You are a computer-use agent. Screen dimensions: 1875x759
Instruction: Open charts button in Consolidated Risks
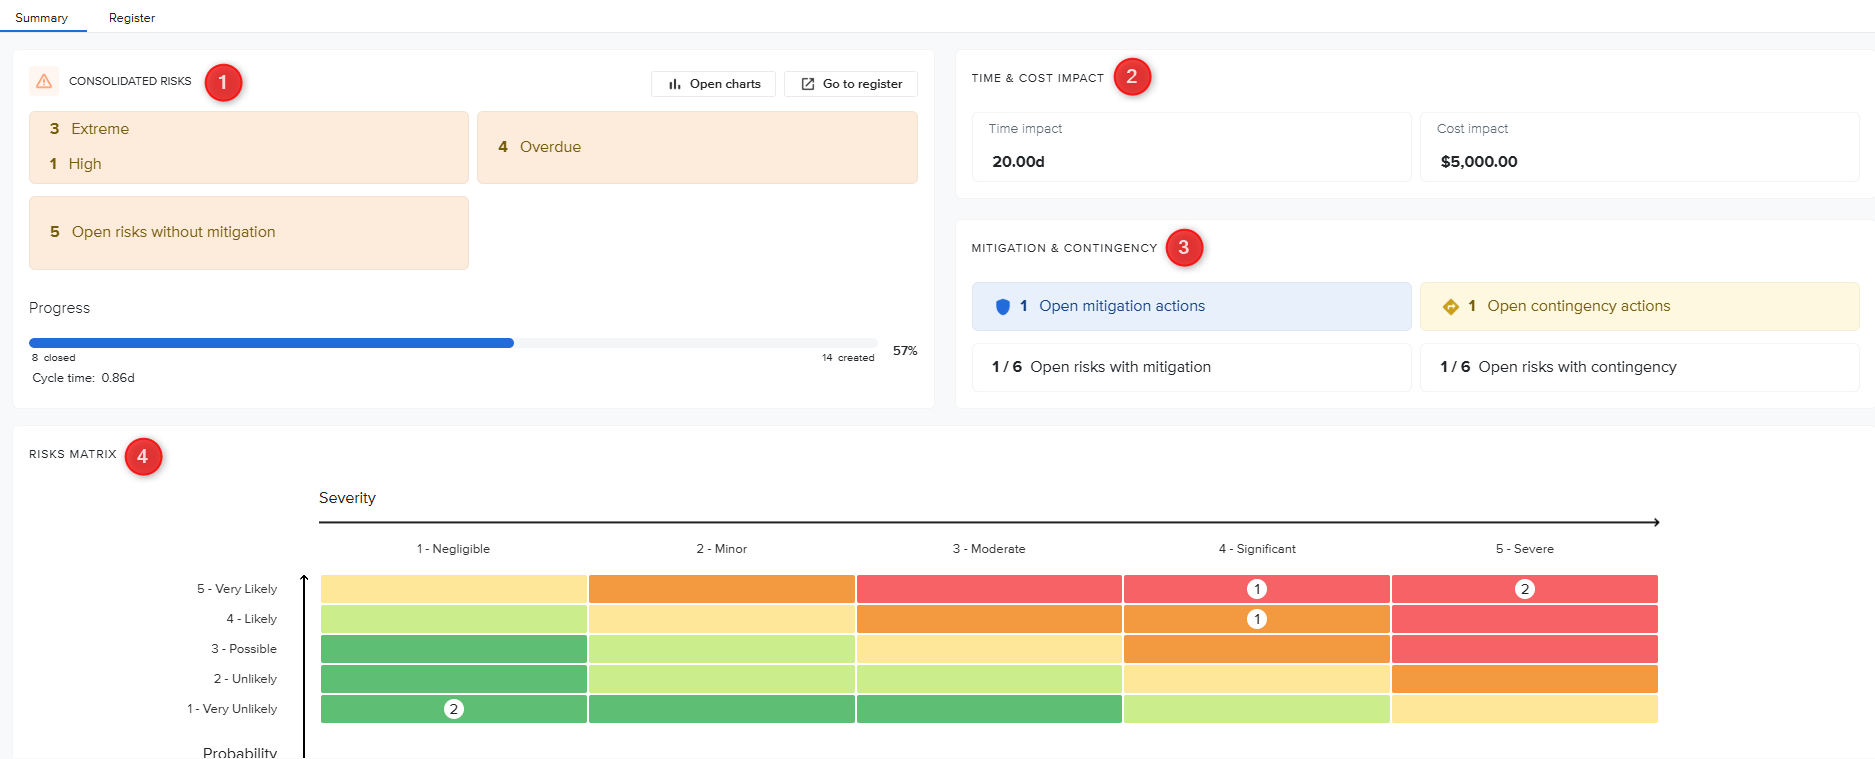714,84
